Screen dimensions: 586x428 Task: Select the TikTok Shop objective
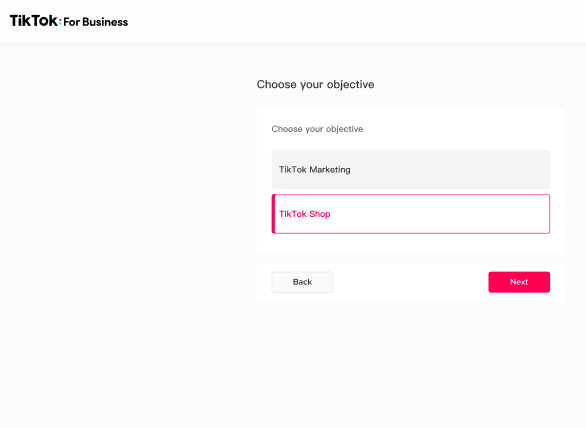(410, 214)
